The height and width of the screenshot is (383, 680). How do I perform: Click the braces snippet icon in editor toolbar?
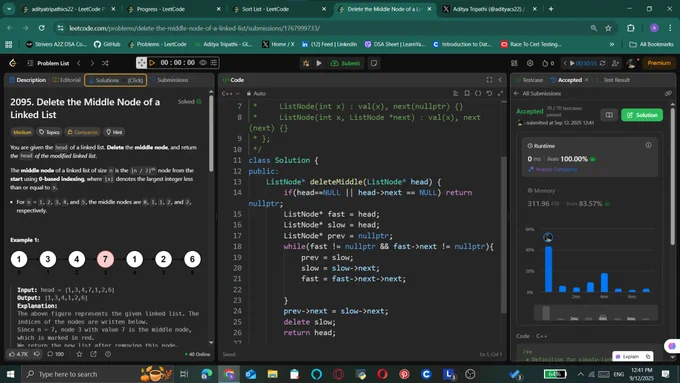[478, 93]
